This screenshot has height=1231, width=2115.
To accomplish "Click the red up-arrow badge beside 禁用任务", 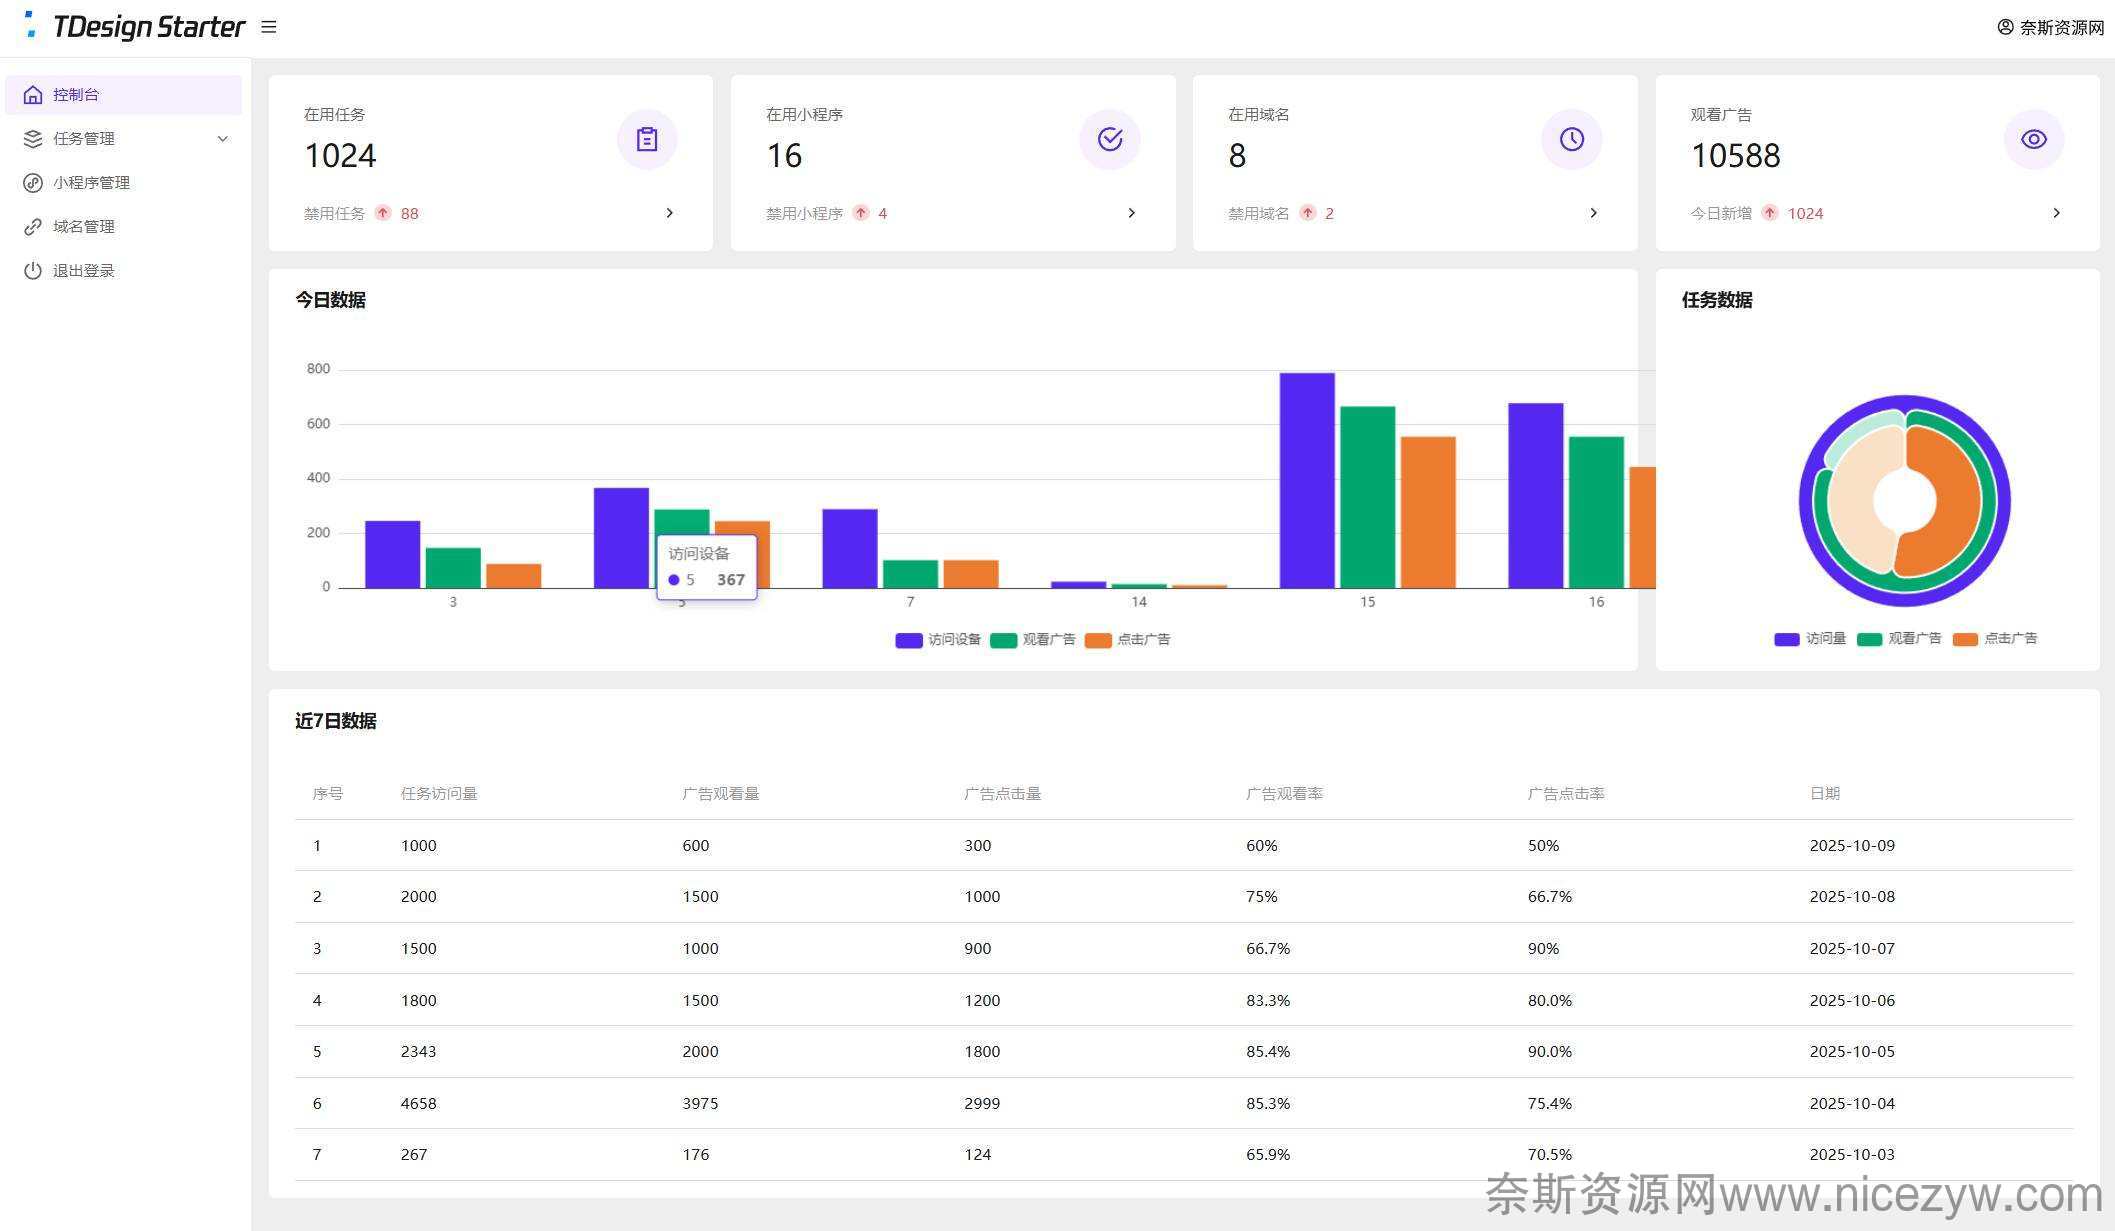I will click(383, 213).
